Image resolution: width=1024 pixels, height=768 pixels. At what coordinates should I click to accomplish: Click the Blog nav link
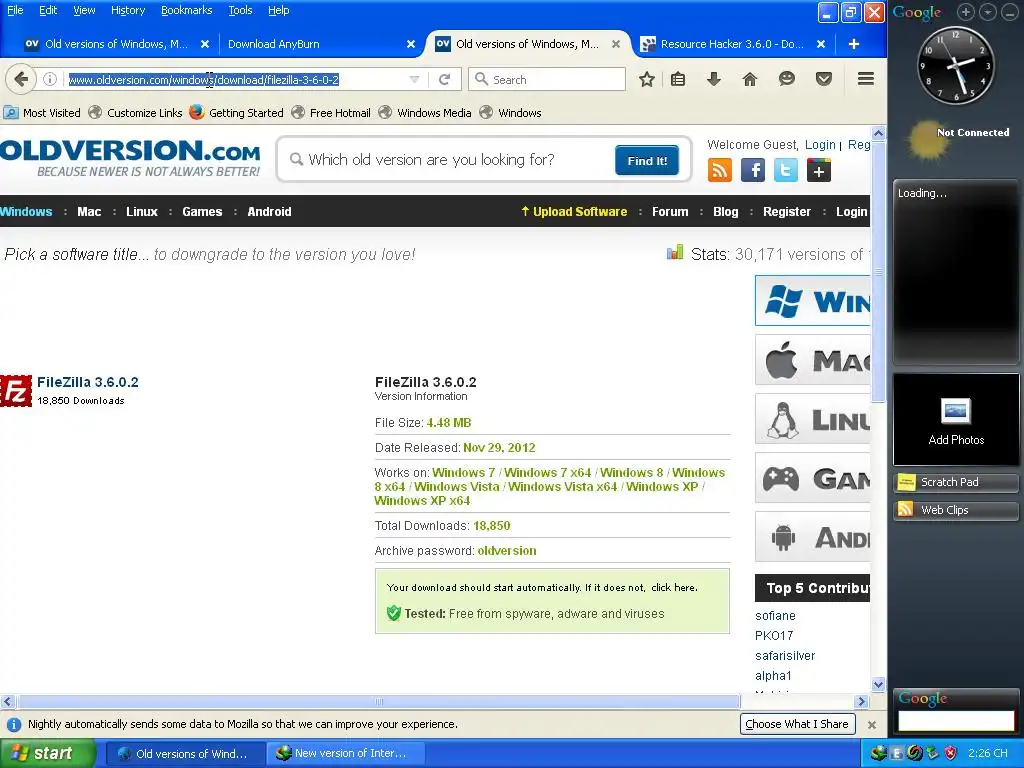(726, 212)
